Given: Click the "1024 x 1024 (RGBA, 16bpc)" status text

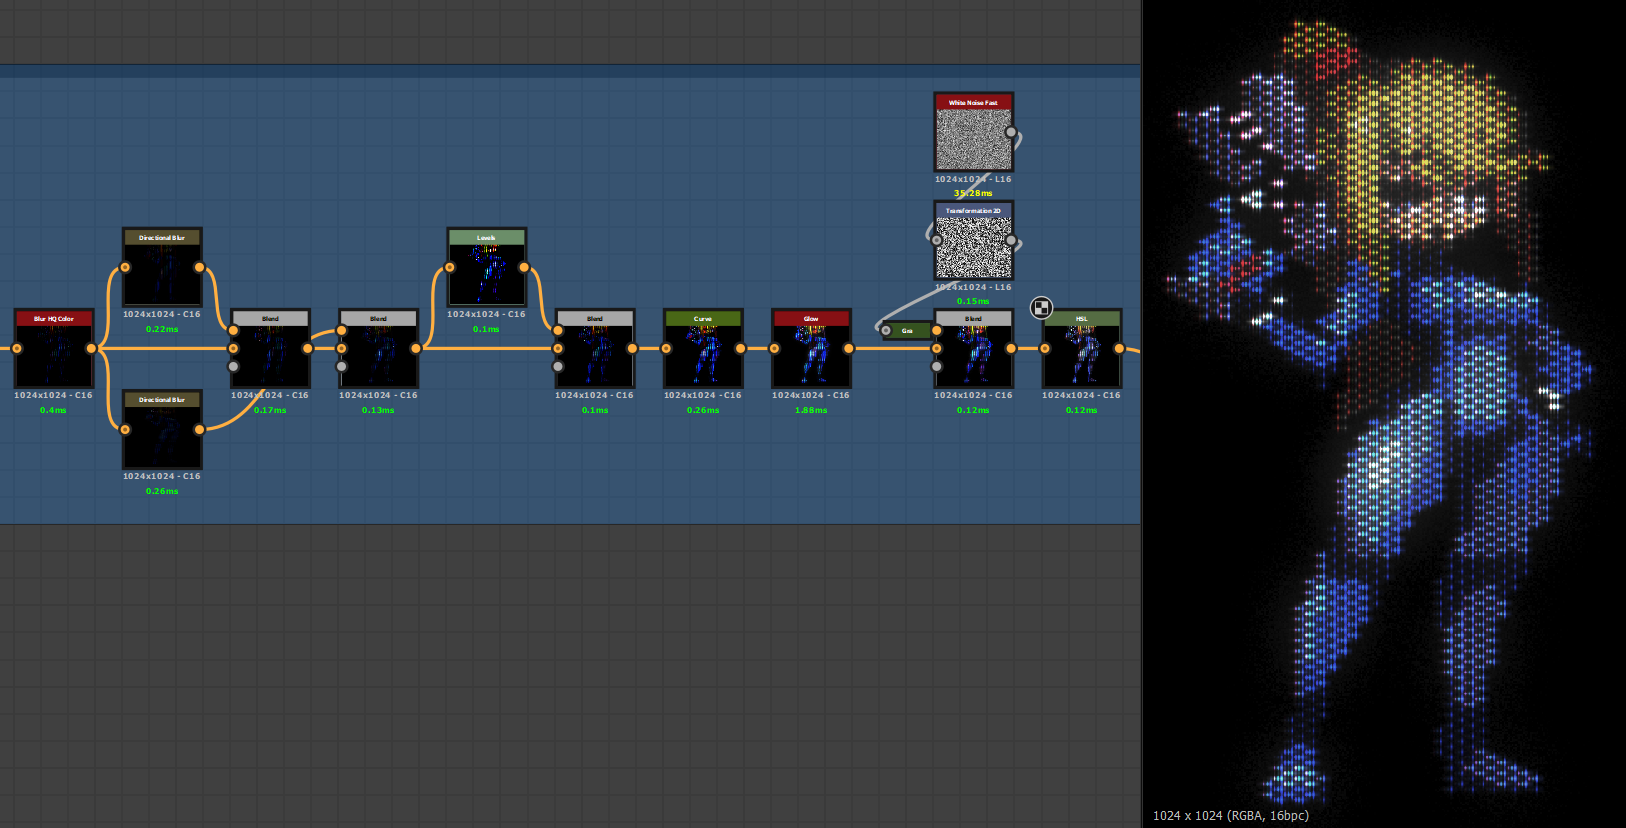Looking at the screenshot, I should 1230,815.
